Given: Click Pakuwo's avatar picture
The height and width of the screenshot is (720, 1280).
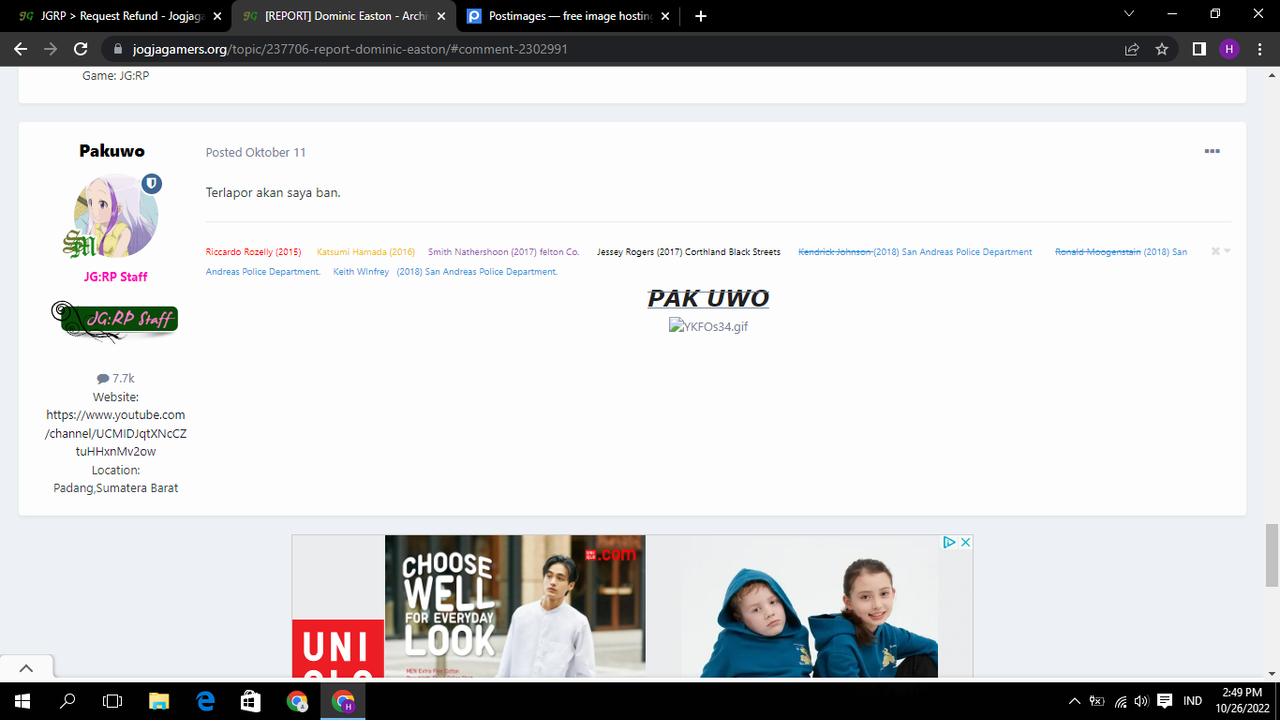Looking at the screenshot, I should (116, 215).
